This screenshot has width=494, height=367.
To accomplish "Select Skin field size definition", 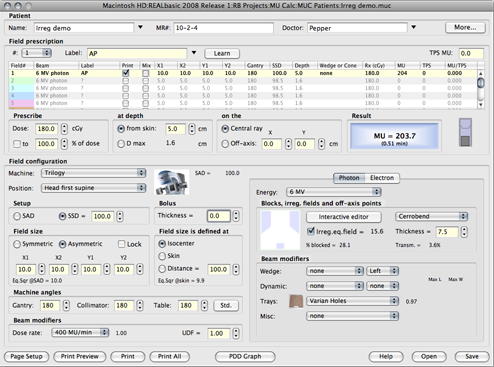I will pyautogui.click(x=162, y=256).
